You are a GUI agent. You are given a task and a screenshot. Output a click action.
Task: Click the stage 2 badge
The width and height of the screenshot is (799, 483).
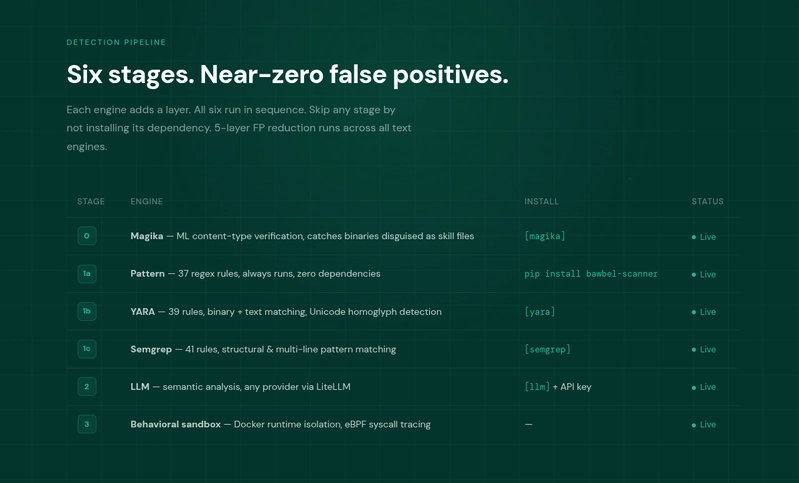pyautogui.click(x=87, y=387)
